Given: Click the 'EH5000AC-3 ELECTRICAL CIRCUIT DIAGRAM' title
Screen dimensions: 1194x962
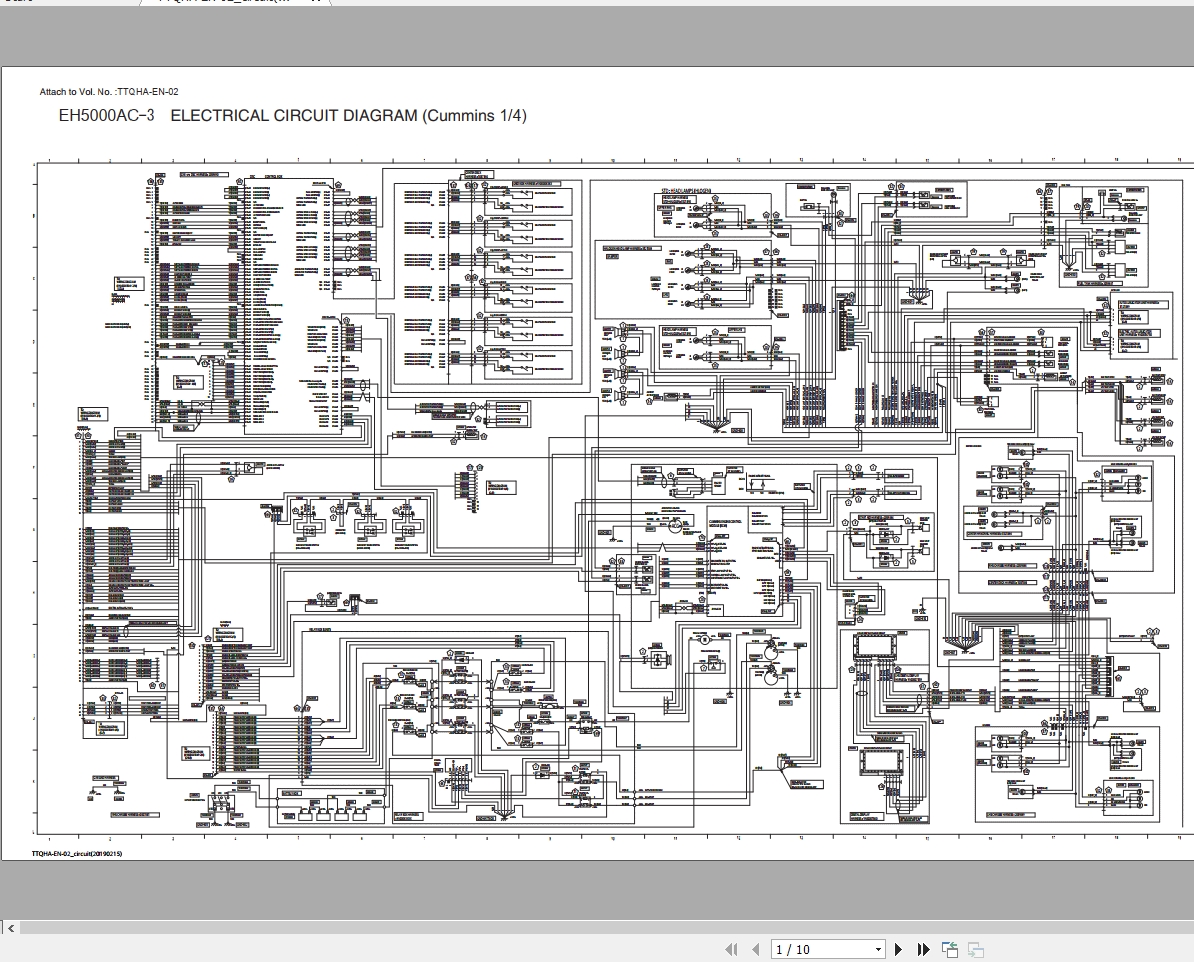Looking at the screenshot, I should click(292, 116).
